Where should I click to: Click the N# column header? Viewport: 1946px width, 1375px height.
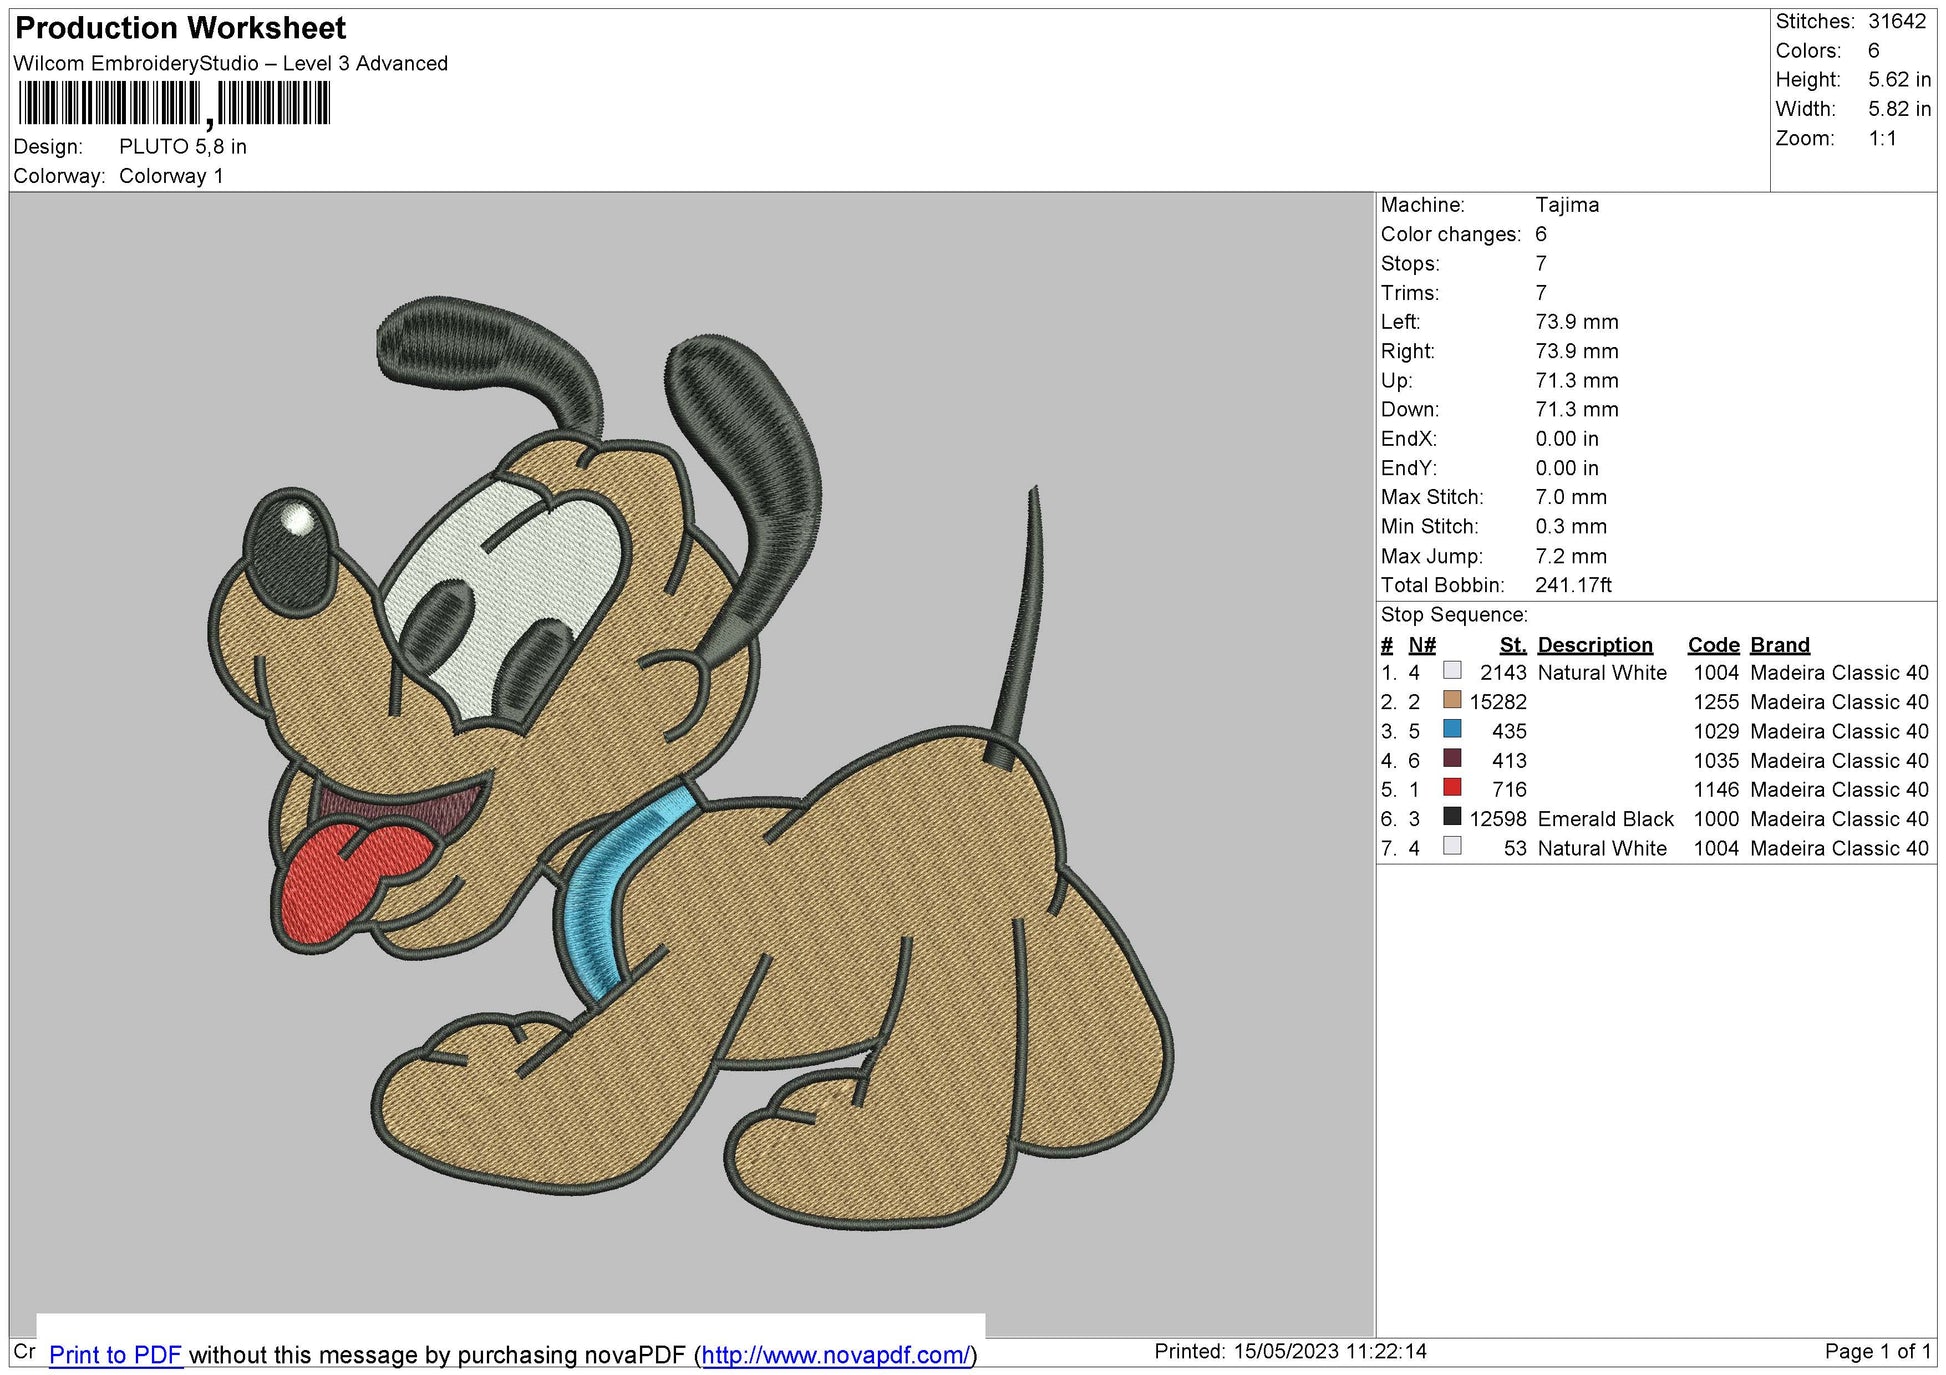pyautogui.click(x=1425, y=645)
